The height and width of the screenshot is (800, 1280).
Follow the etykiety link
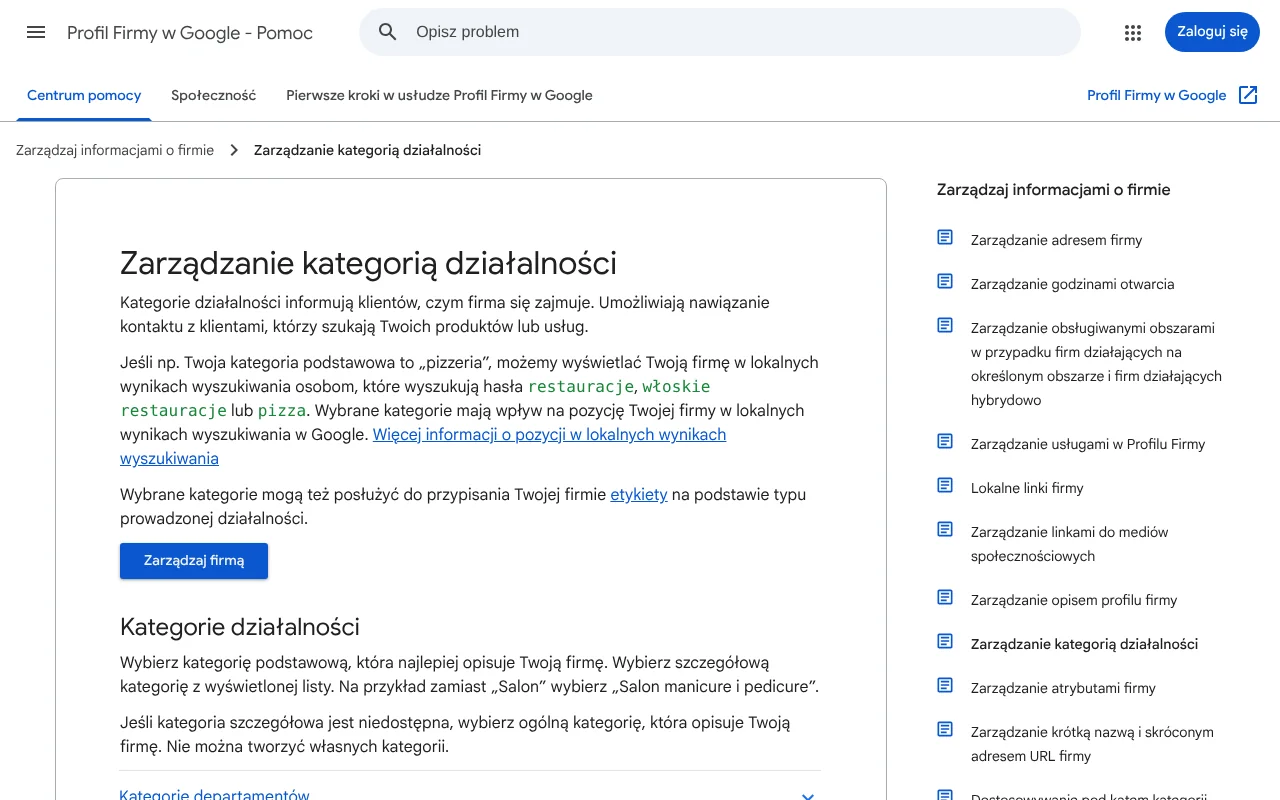point(639,494)
